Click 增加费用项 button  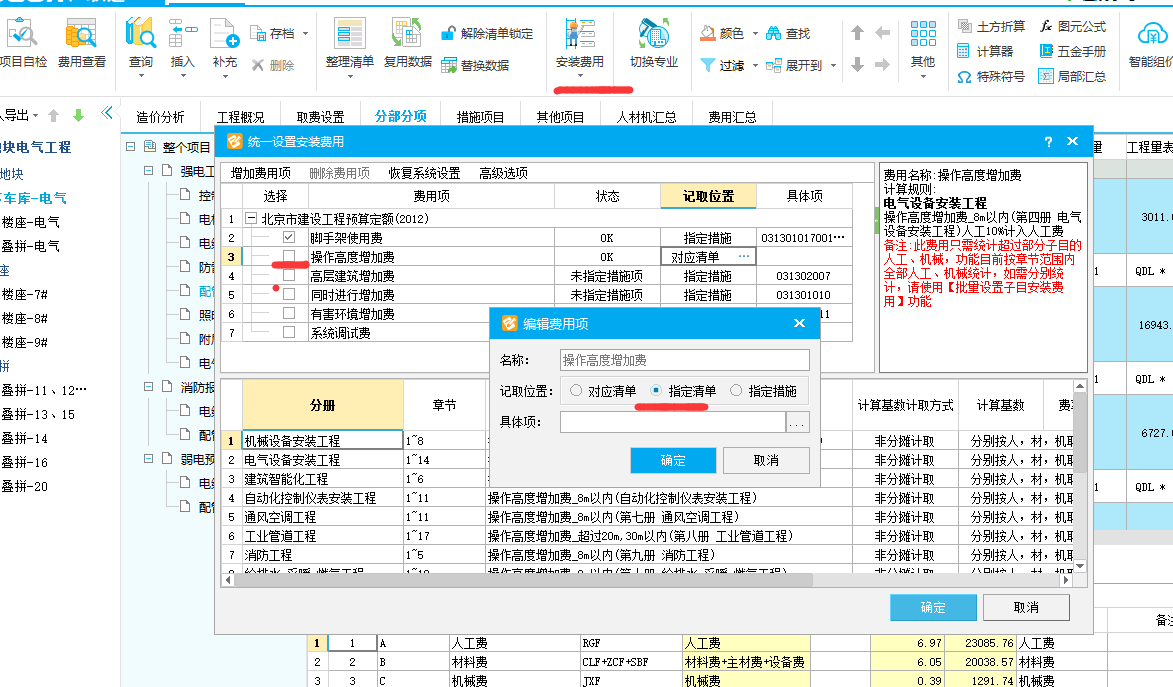click(x=260, y=173)
